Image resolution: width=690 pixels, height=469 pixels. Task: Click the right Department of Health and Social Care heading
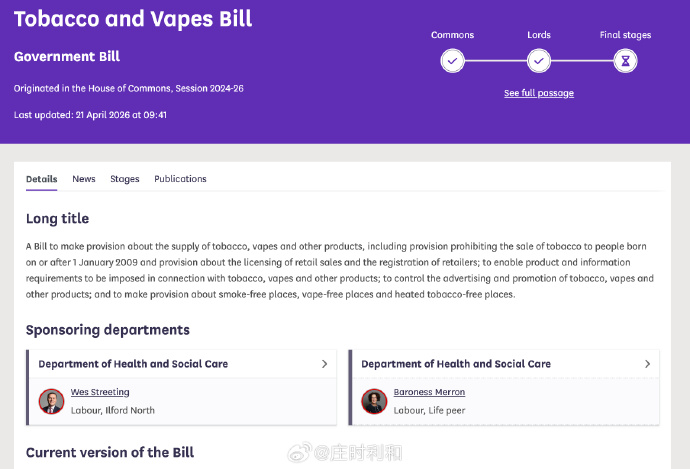[456, 364]
